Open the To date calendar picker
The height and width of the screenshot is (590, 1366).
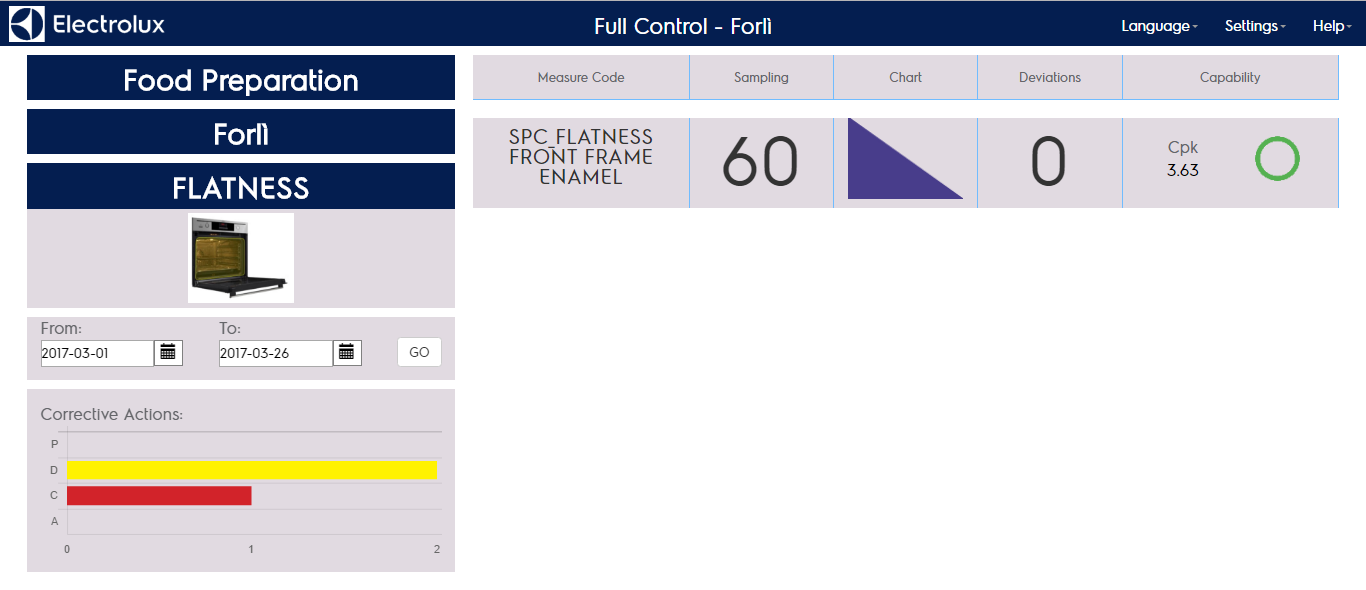(x=347, y=352)
